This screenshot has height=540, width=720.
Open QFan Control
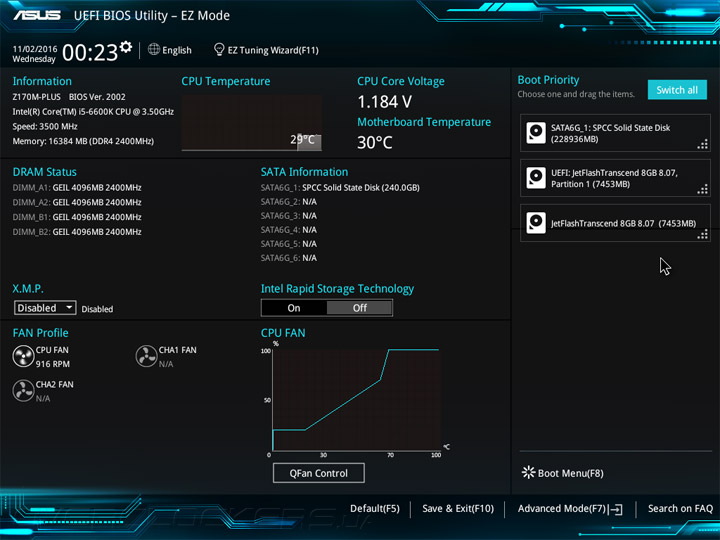point(319,473)
